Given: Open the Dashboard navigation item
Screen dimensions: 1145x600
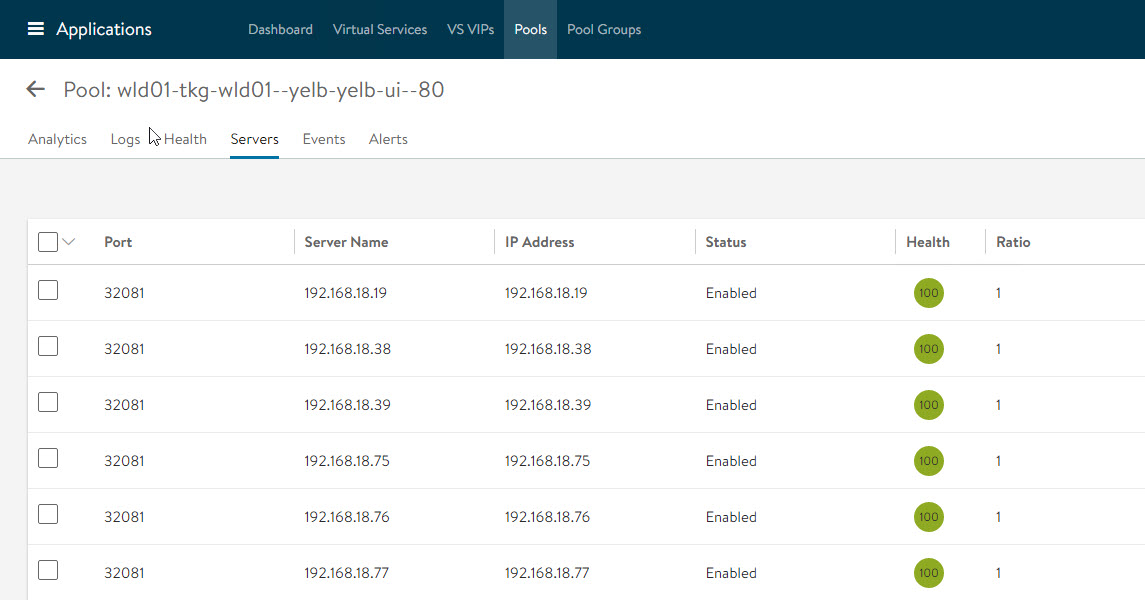Looking at the screenshot, I should [280, 29].
